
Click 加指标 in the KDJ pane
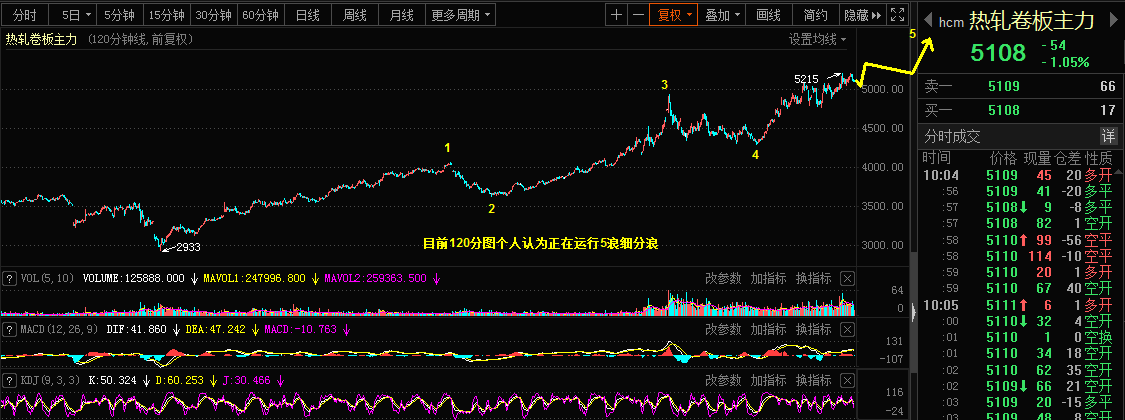[768, 380]
